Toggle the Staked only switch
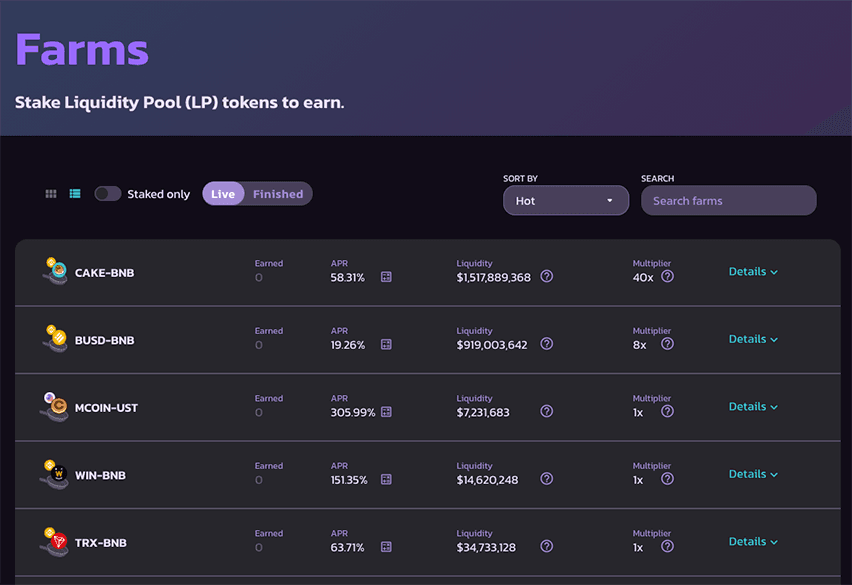852x585 pixels. 108,194
